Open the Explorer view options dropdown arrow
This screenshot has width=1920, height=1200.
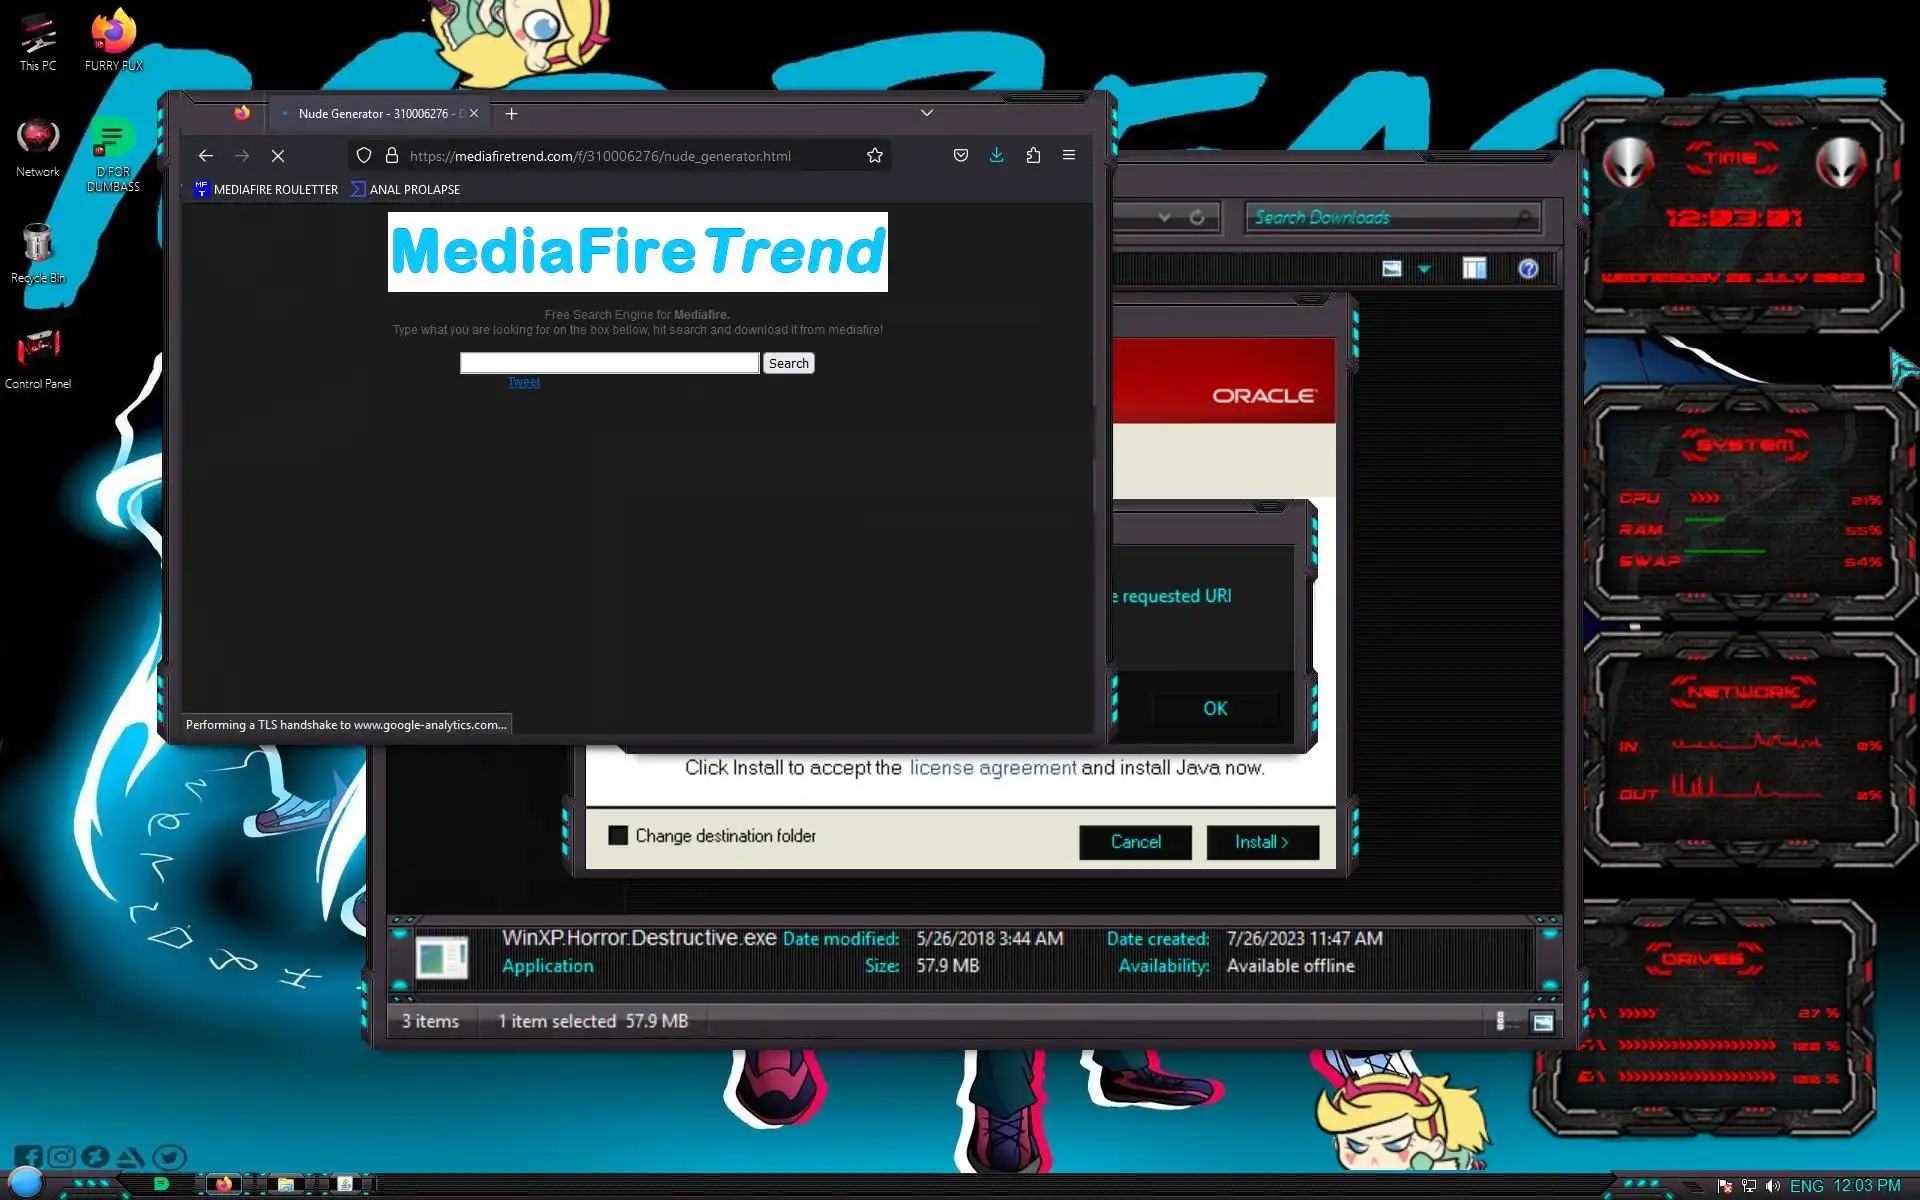point(1424,269)
